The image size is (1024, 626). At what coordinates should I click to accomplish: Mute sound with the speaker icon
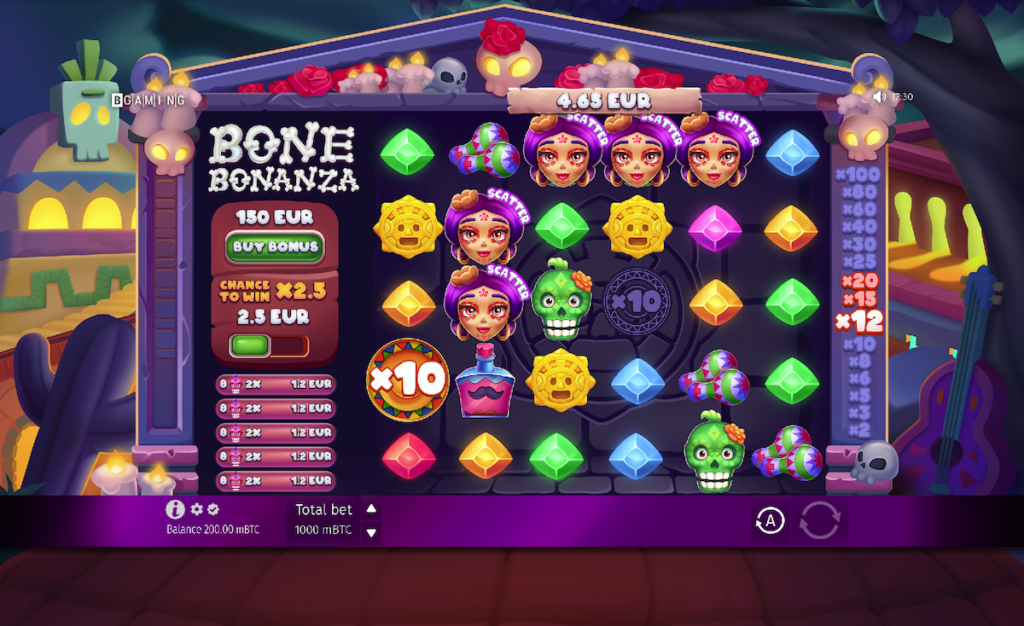pyautogui.click(x=879, y=97)
